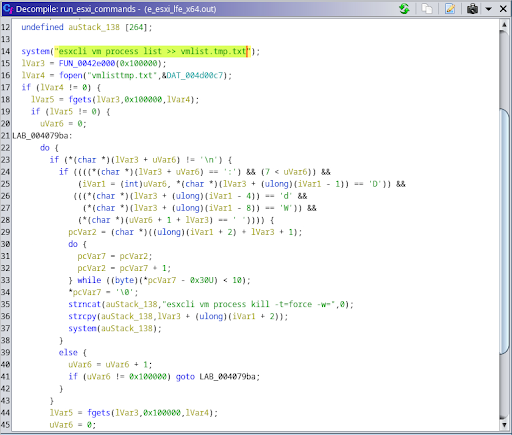Click pcVar7 = pcVar2 on line 31
The image size is (512, 435).
(115, 256)
